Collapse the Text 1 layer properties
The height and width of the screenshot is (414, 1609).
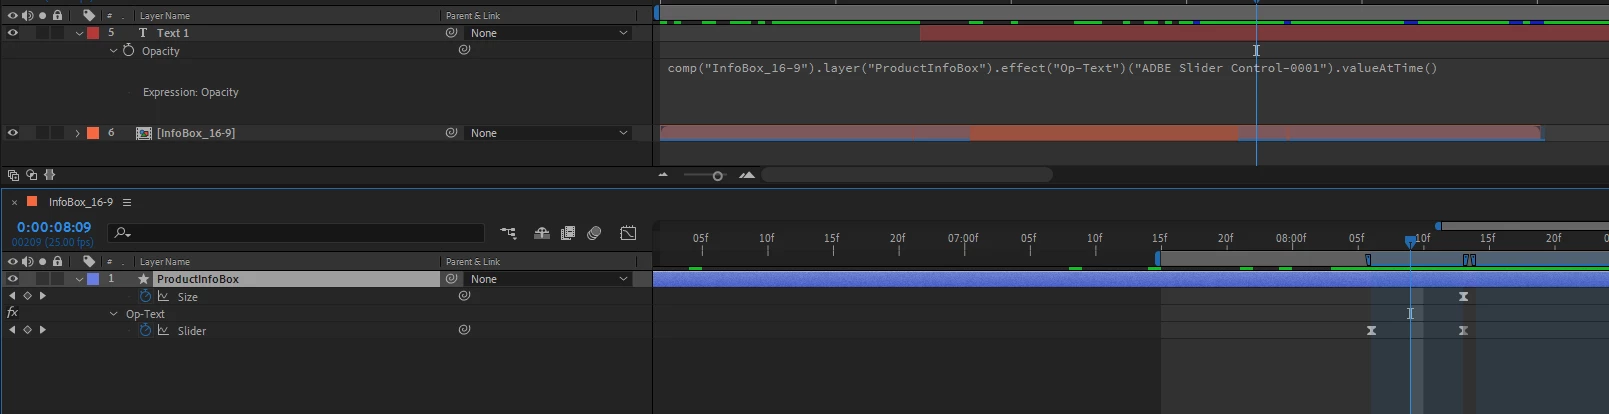(79, 33)
